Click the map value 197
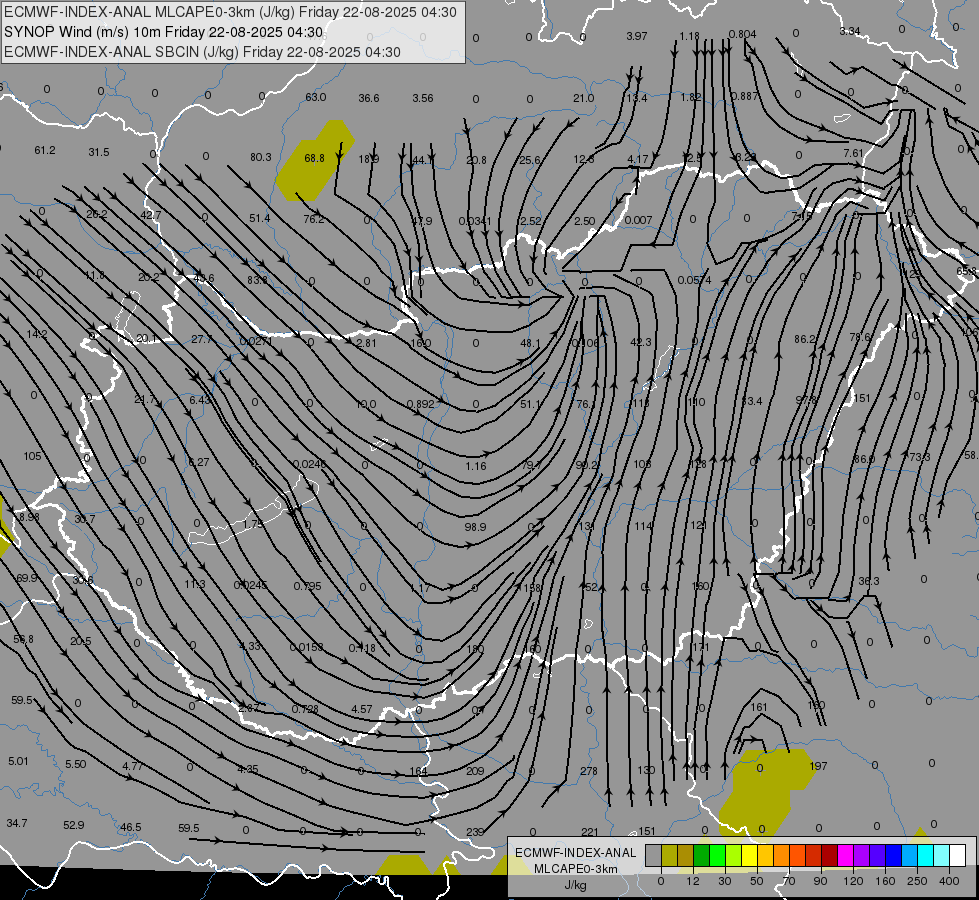 (x=818, y=766)
